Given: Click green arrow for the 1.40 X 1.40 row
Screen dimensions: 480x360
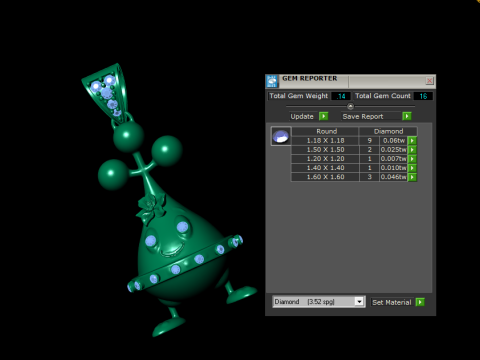Looking at the screenshot, I should pyautogui.click(x=412, y=168).
